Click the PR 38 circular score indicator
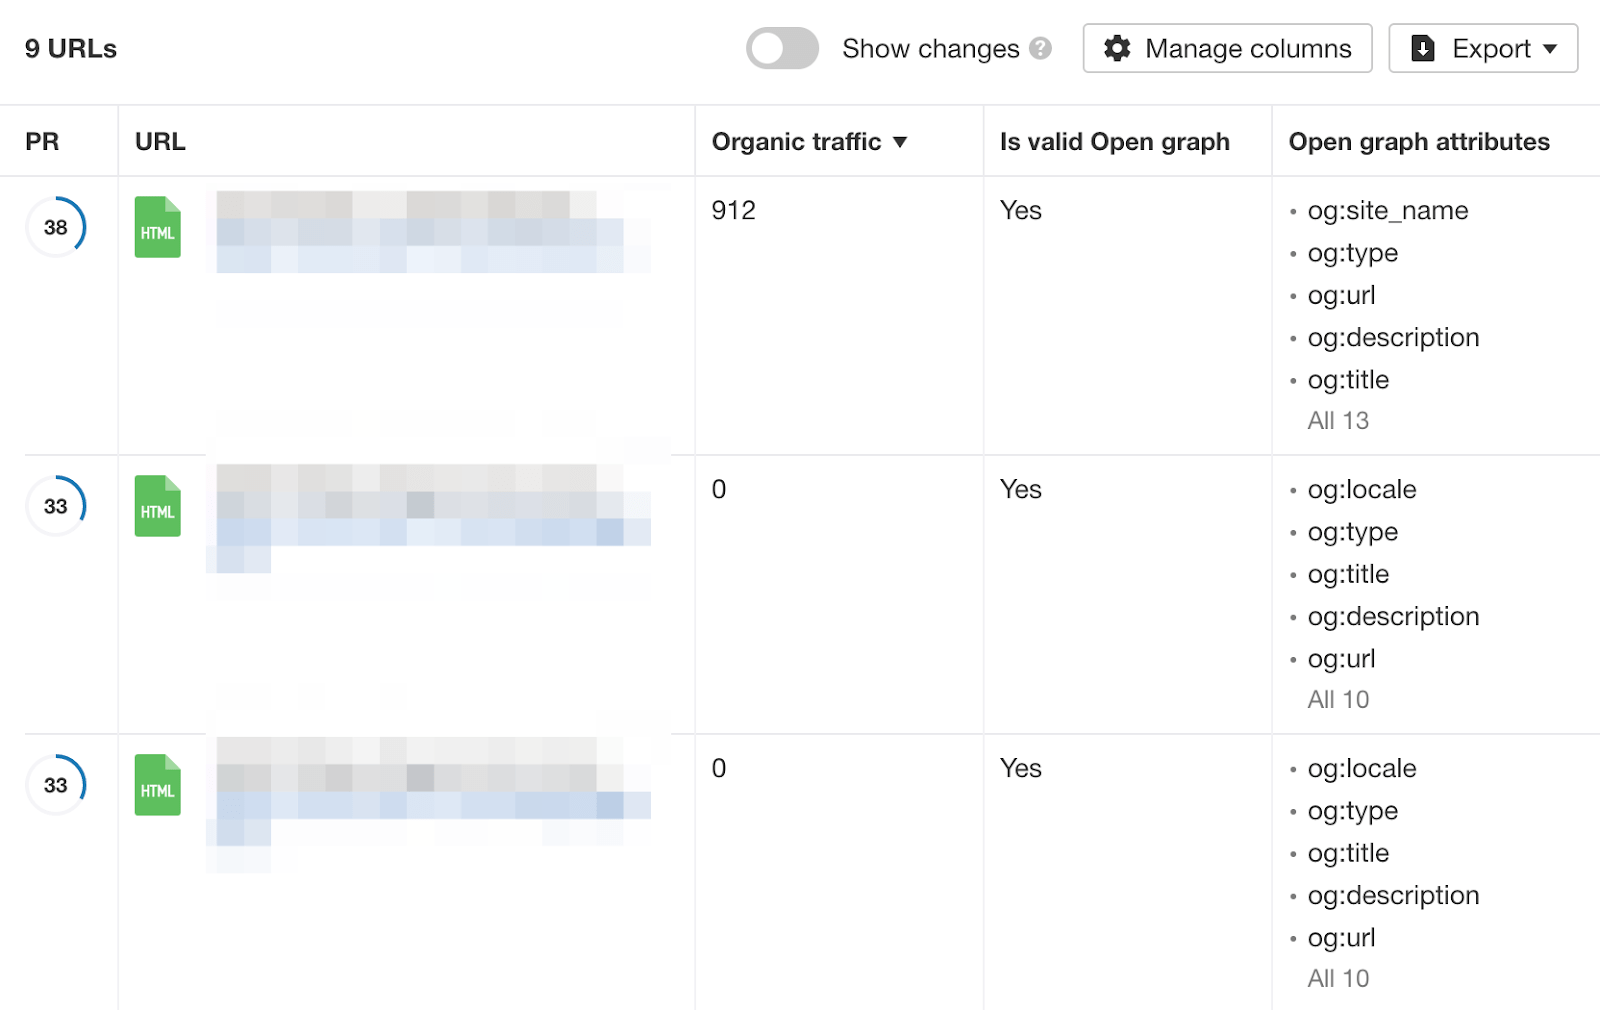1600x1010 pixels. pyautogui.click(x=56, y=227)
